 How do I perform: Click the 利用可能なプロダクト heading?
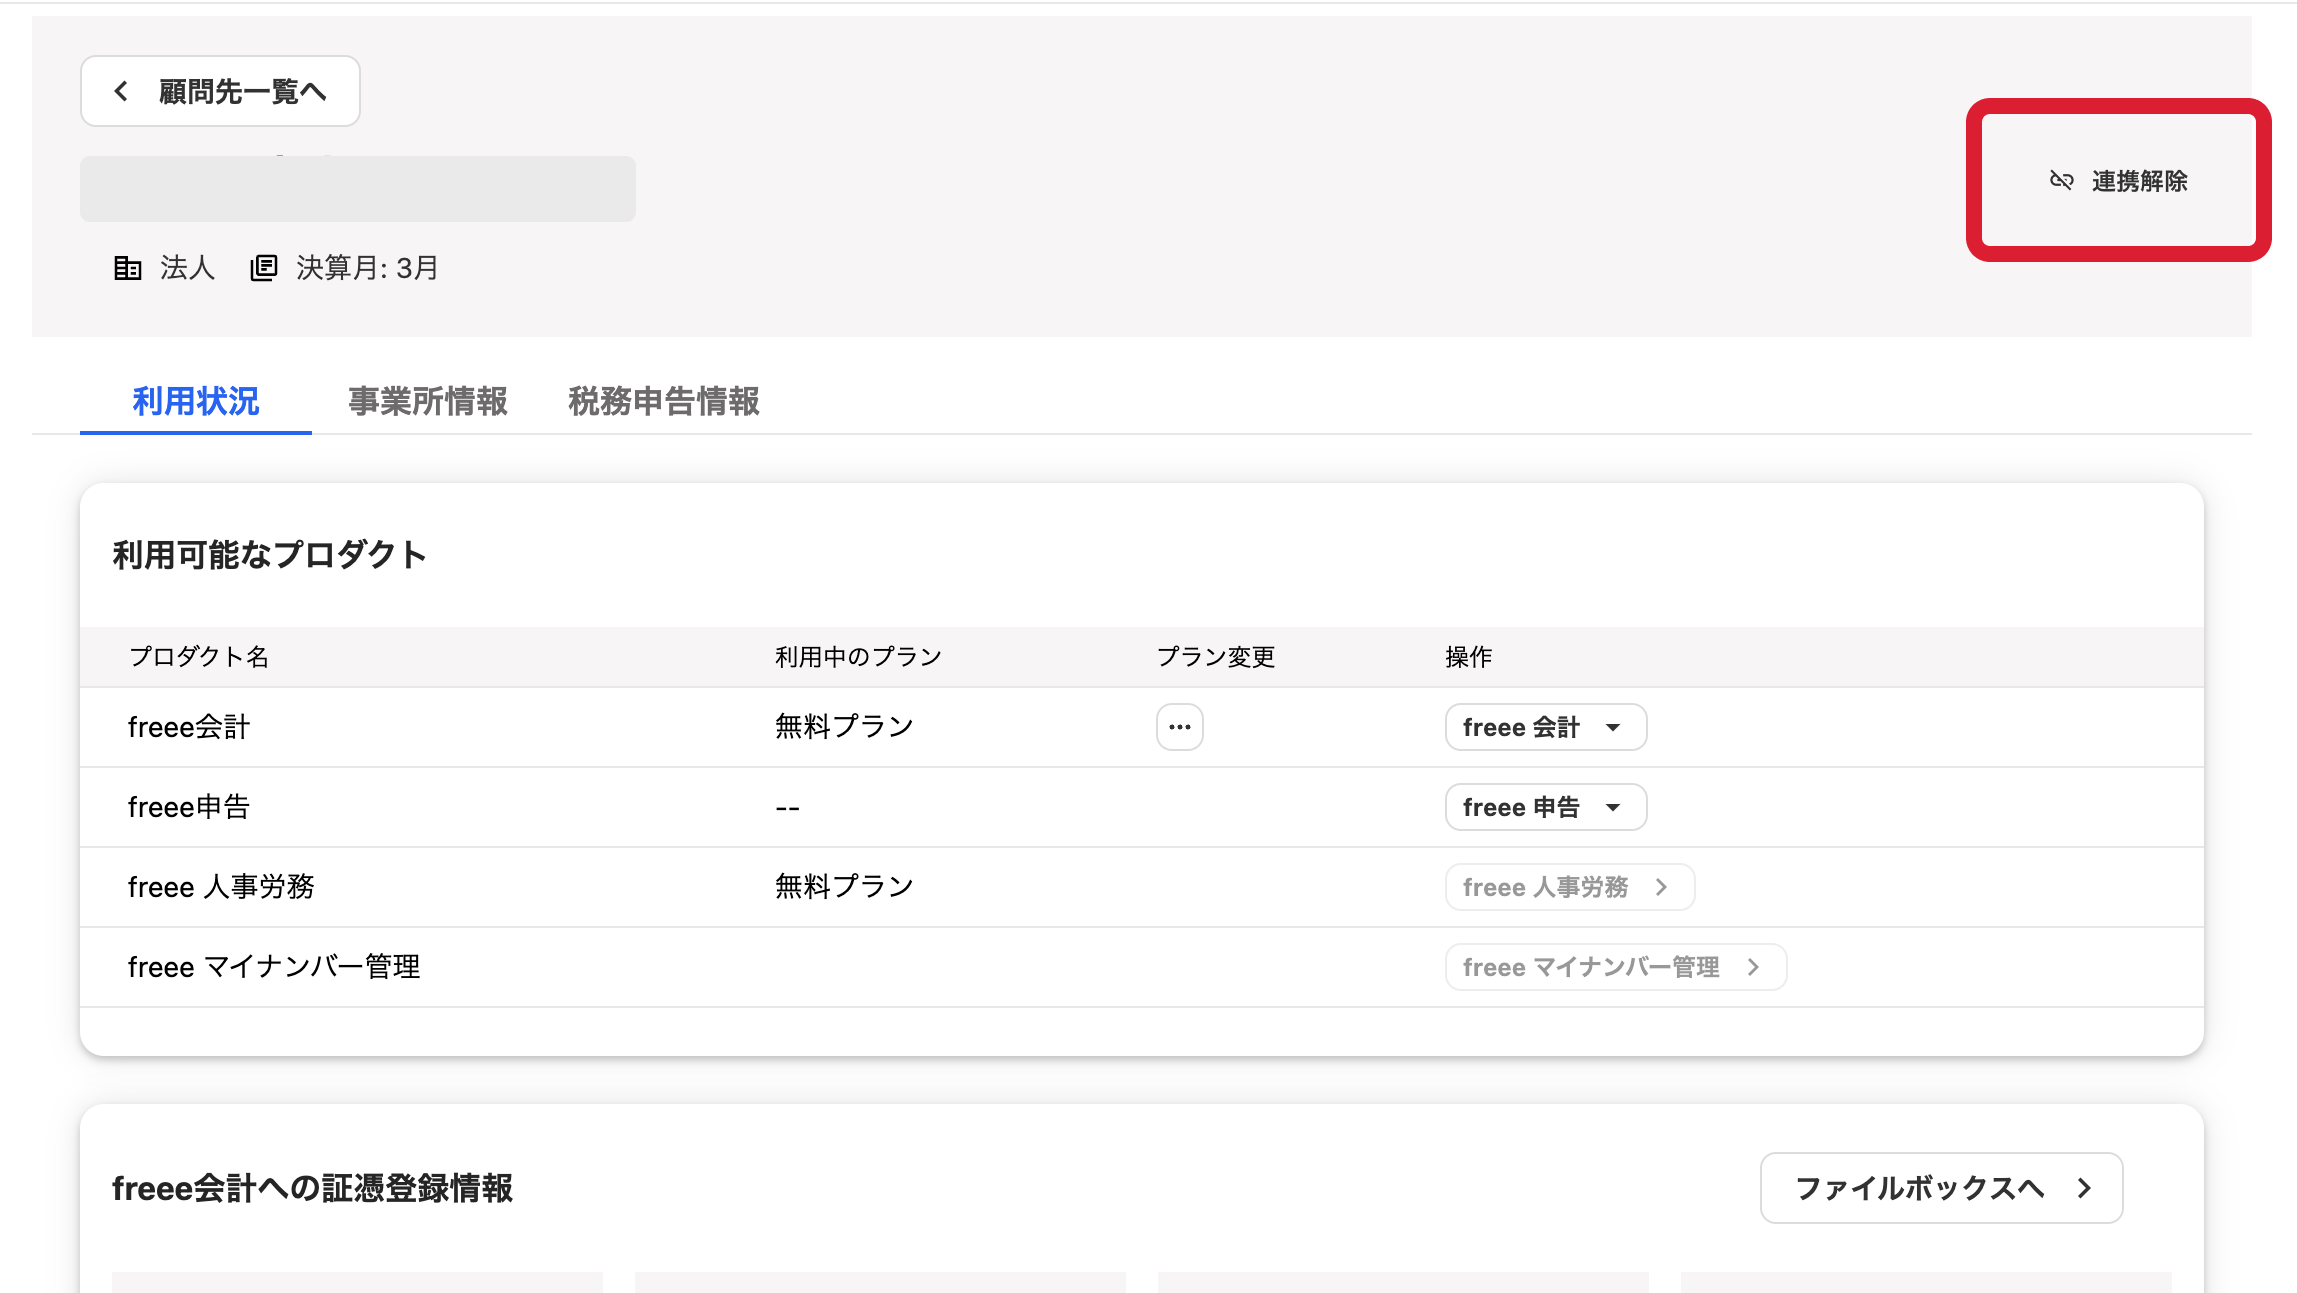point(270,555)
